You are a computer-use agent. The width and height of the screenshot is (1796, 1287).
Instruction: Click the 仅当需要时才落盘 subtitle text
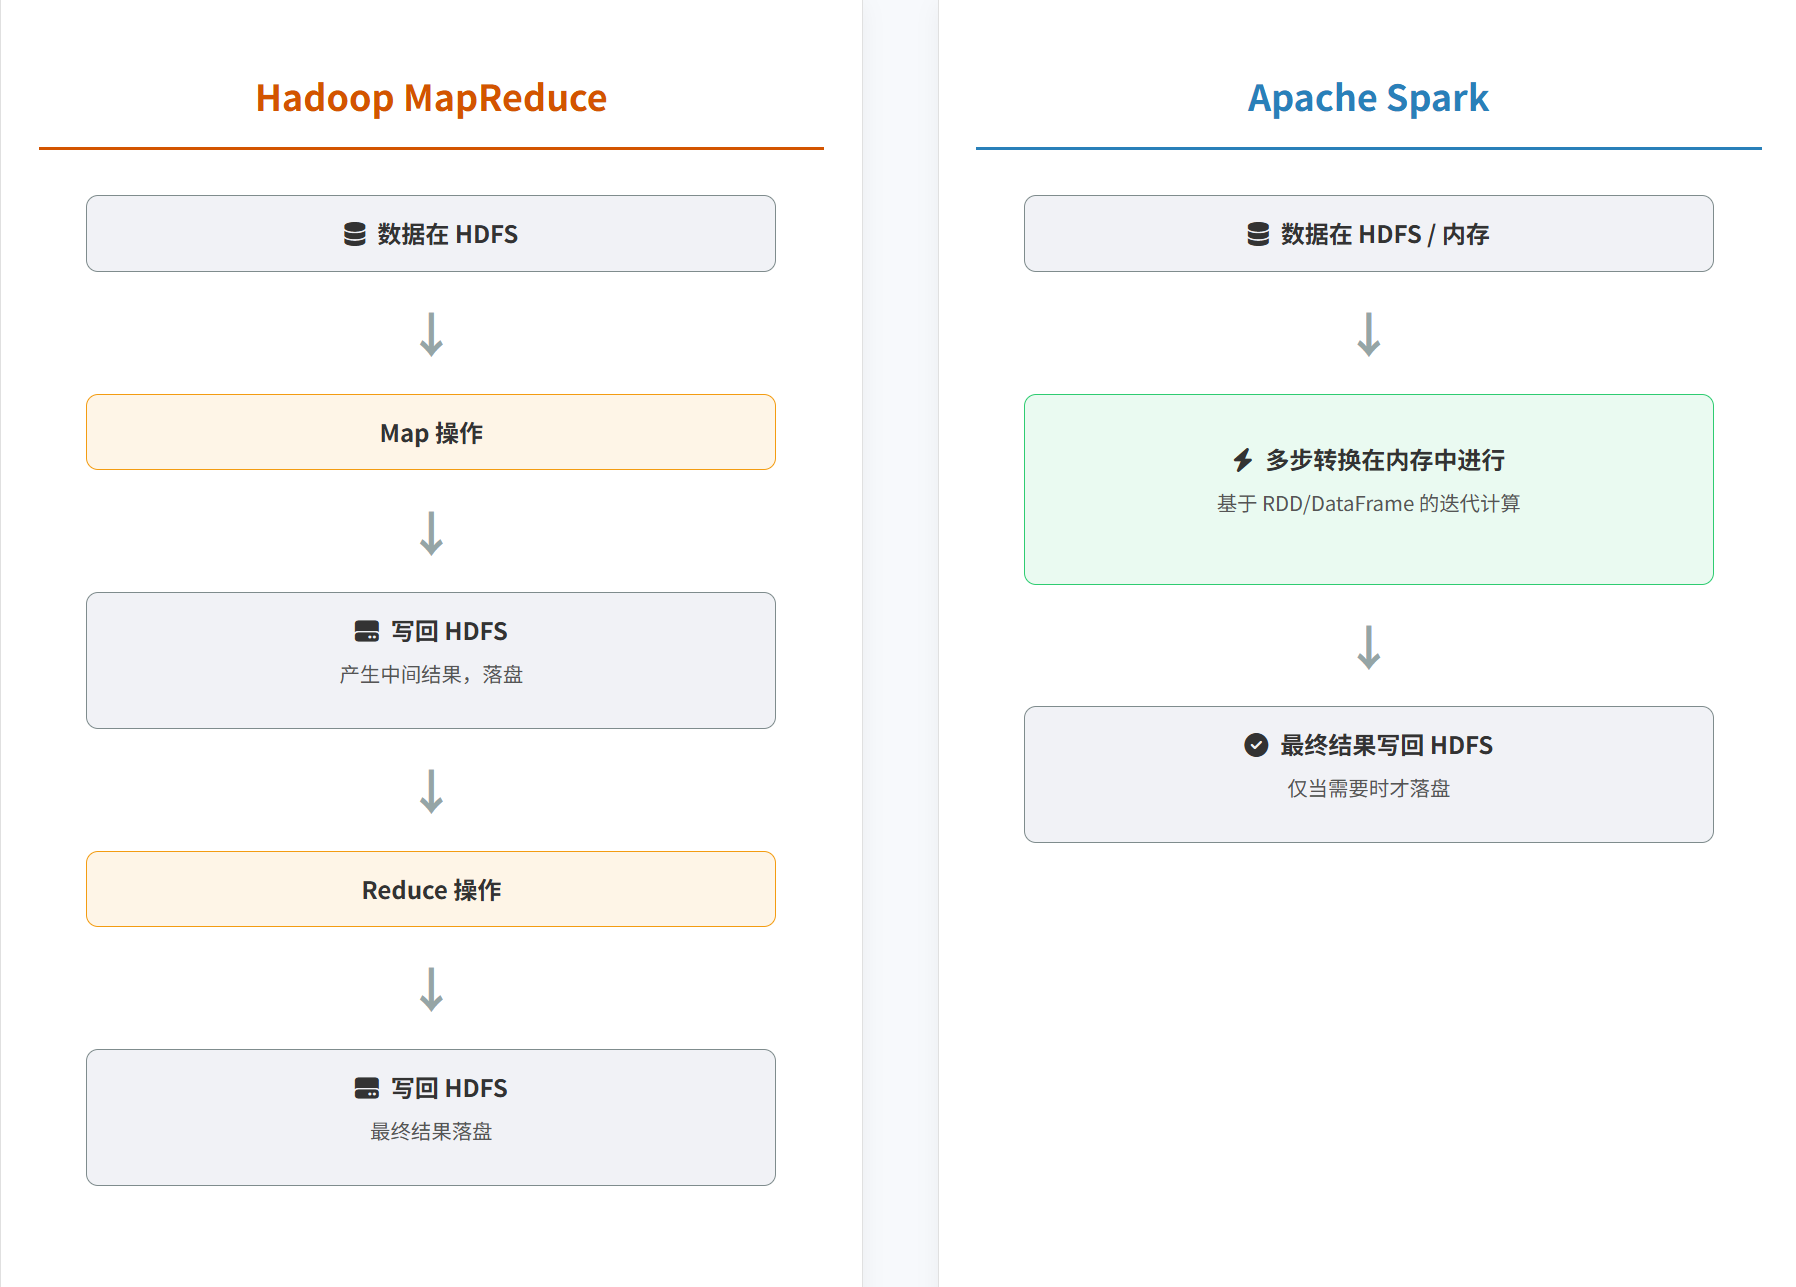1368,789
